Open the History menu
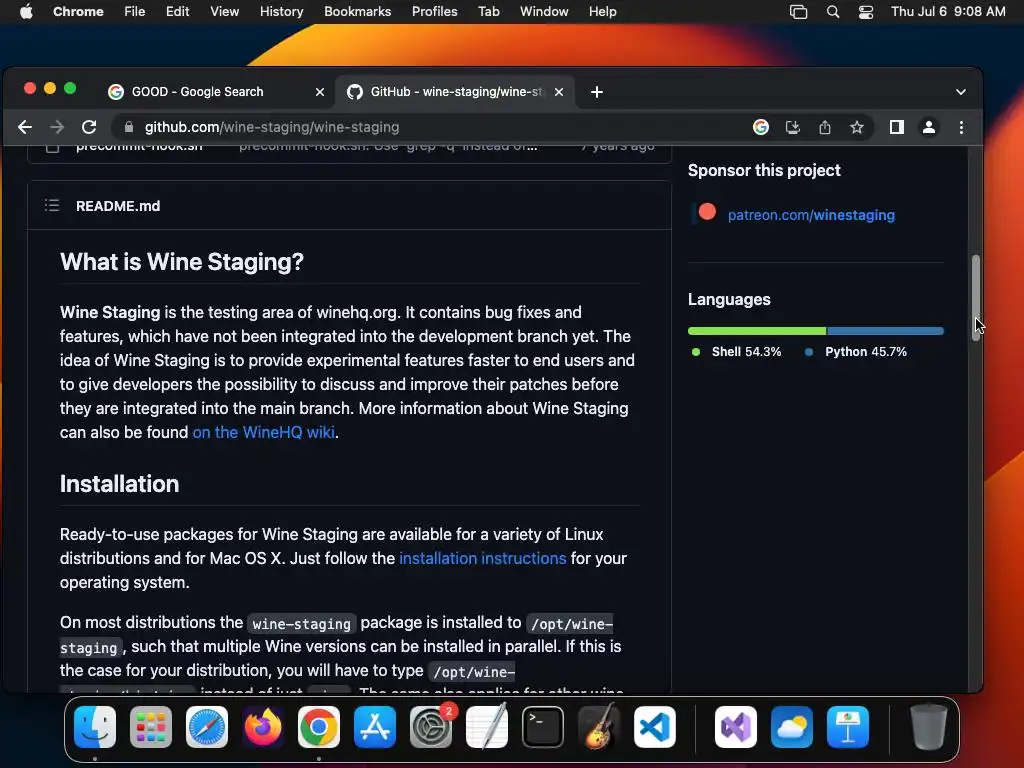 pyautogui.click(x=281, y=12)
